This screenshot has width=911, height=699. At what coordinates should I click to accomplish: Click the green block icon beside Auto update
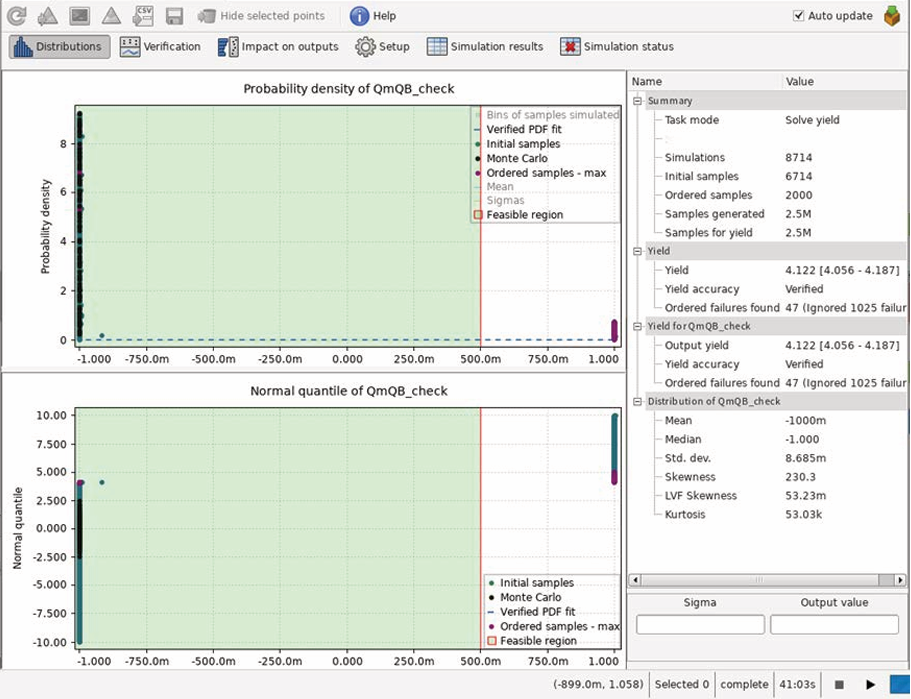892,16
